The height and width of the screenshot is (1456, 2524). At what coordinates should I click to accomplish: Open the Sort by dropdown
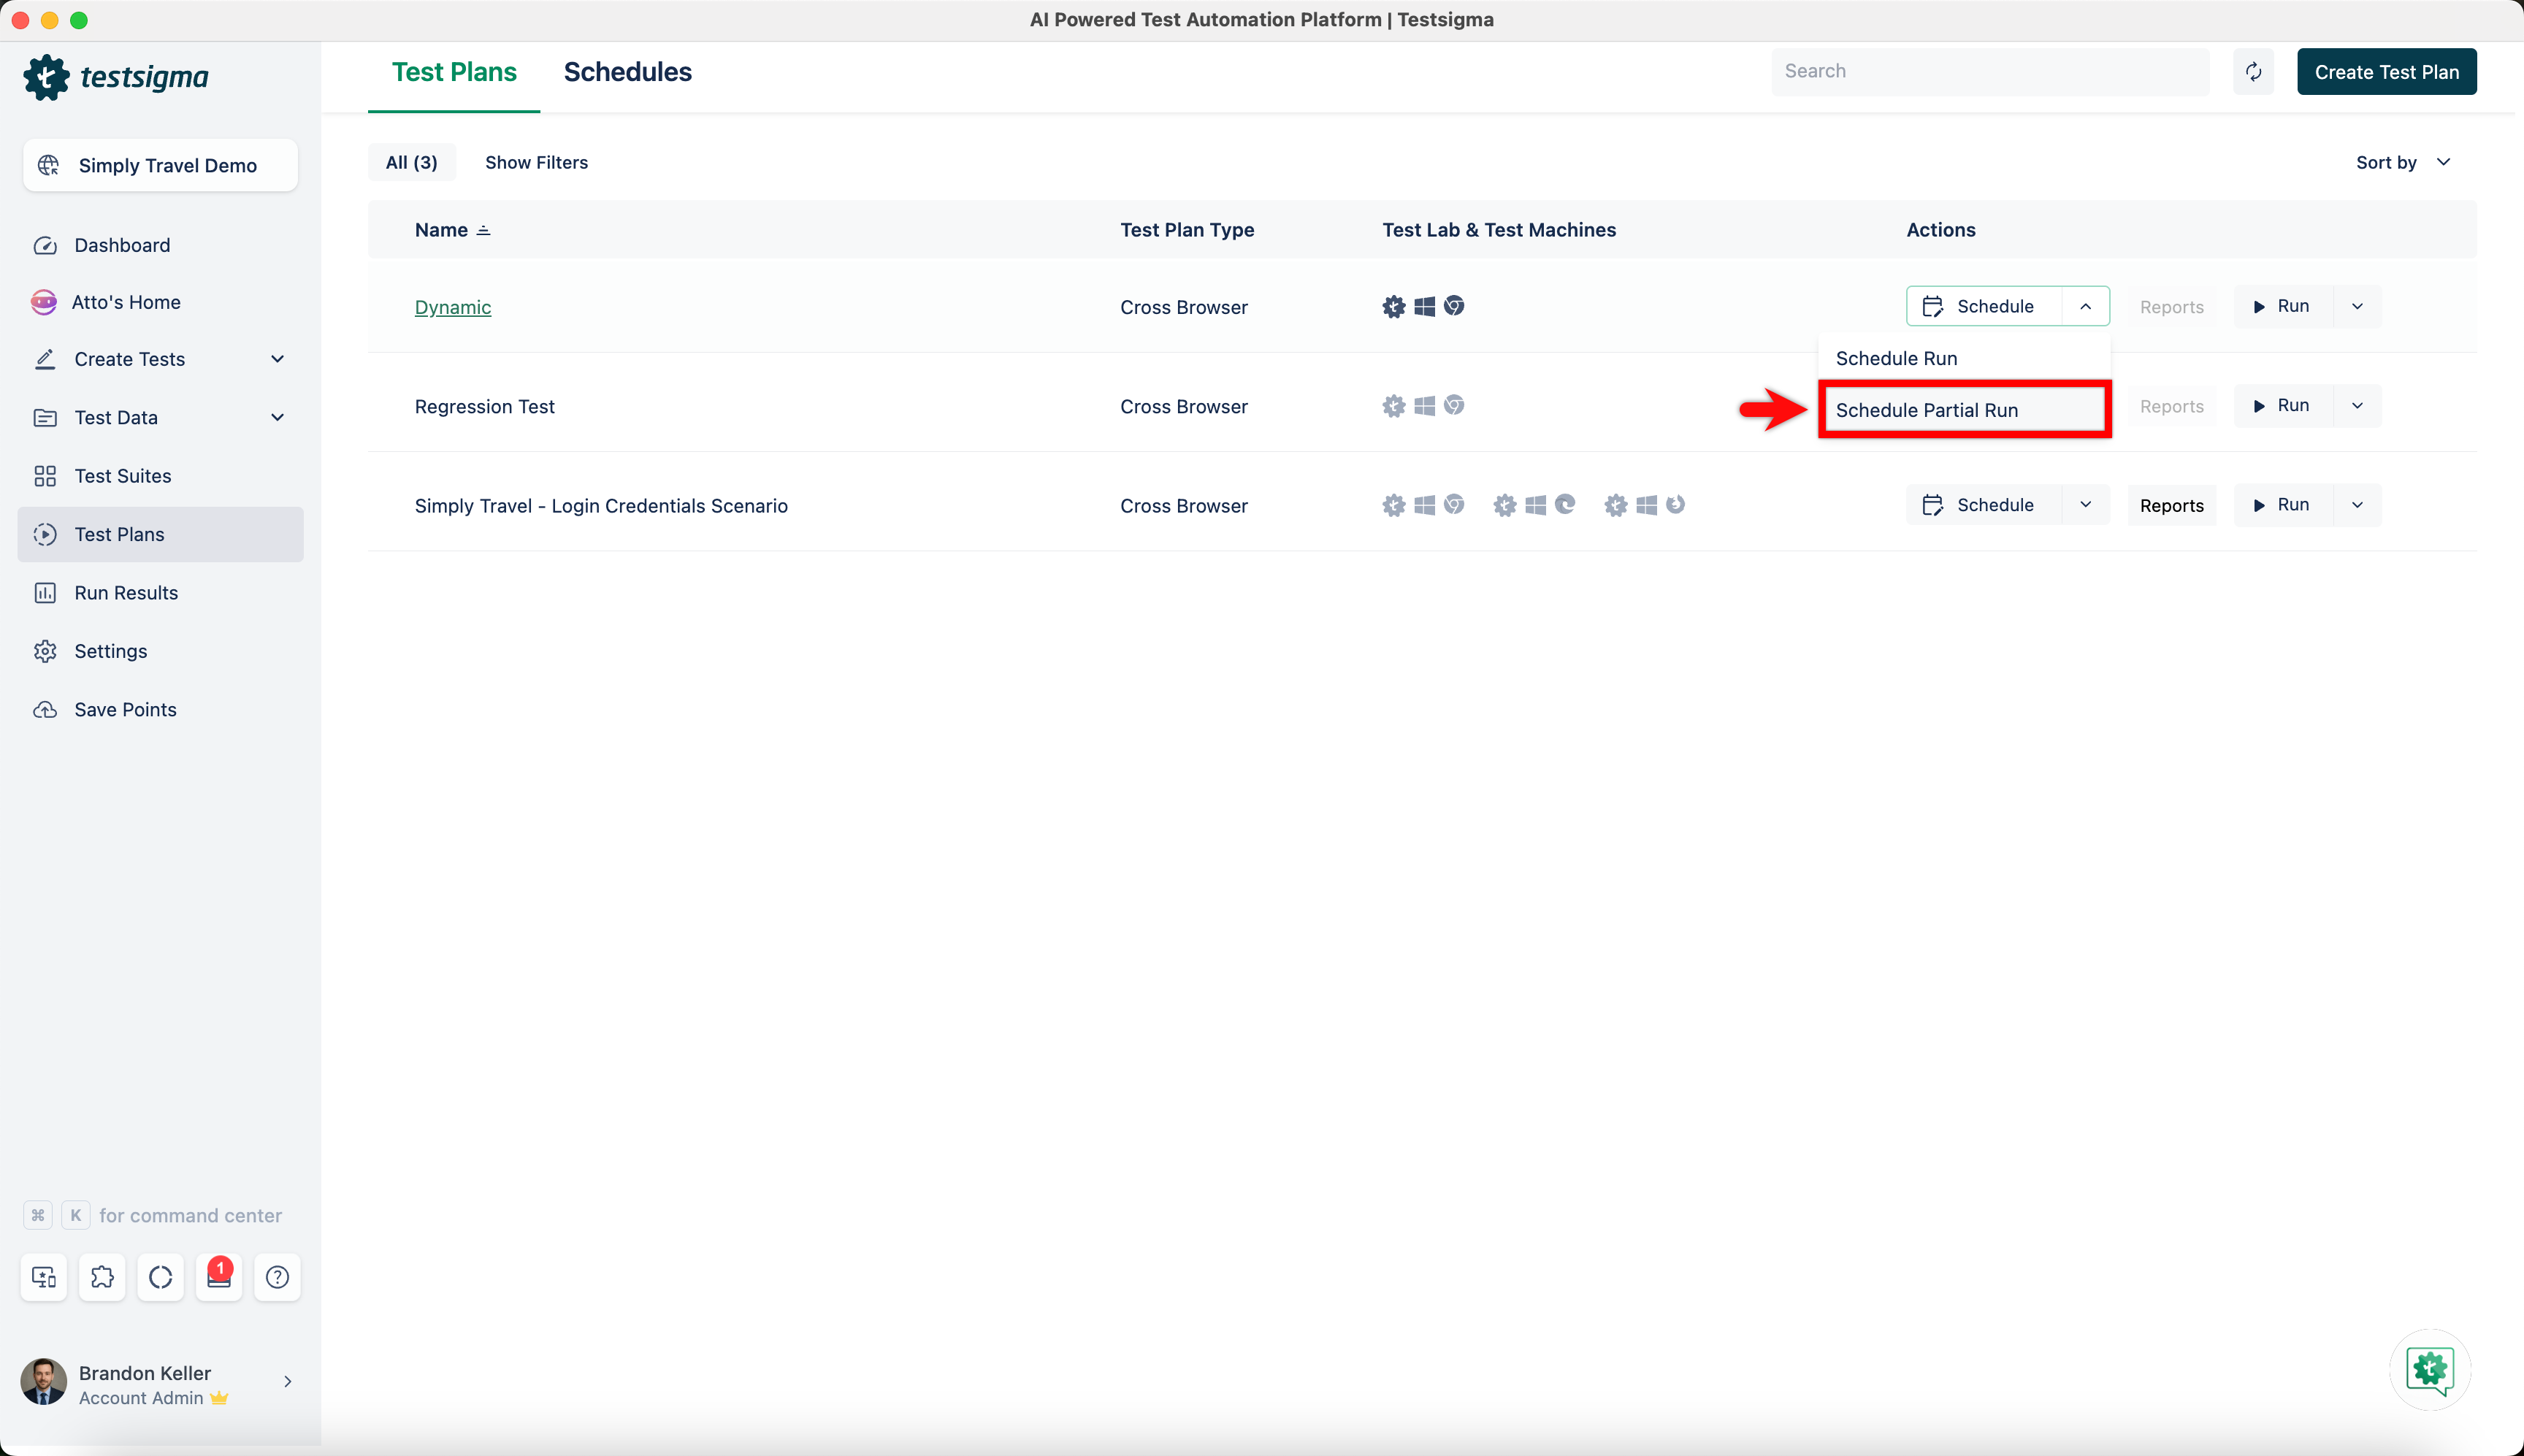(2402, 162)
